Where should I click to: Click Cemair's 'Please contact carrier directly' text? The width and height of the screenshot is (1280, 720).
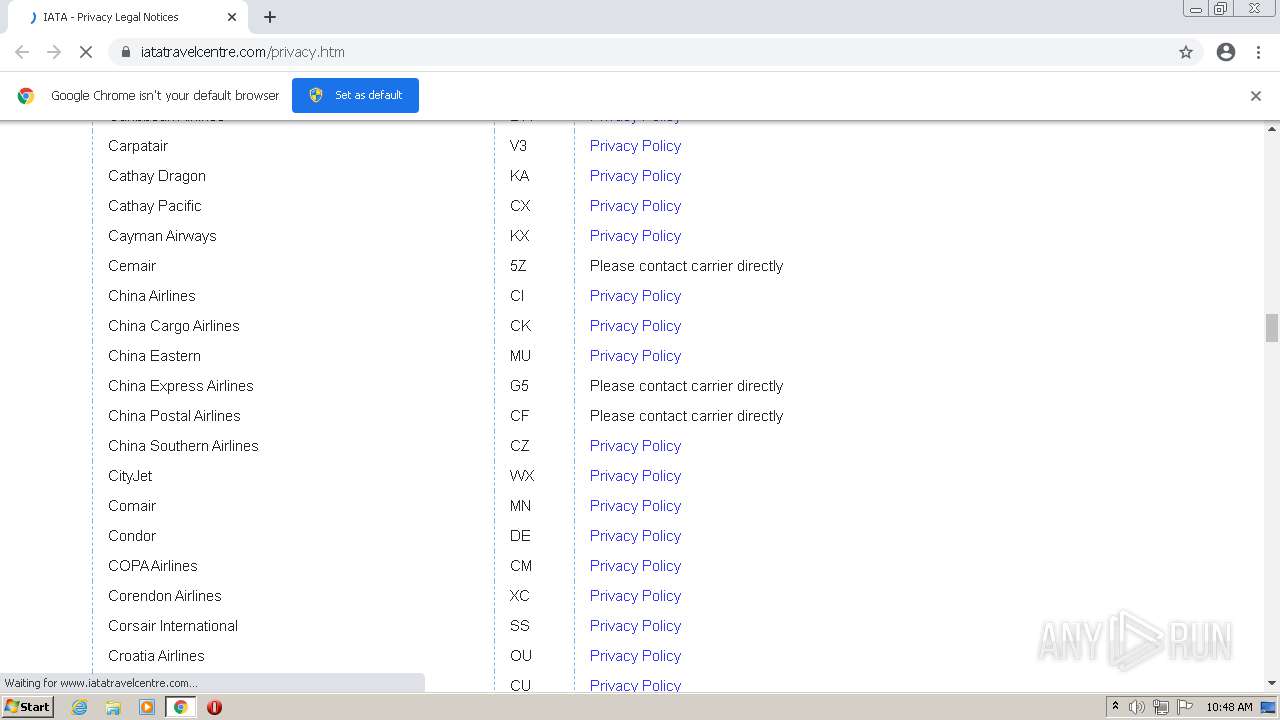[686, 266]
